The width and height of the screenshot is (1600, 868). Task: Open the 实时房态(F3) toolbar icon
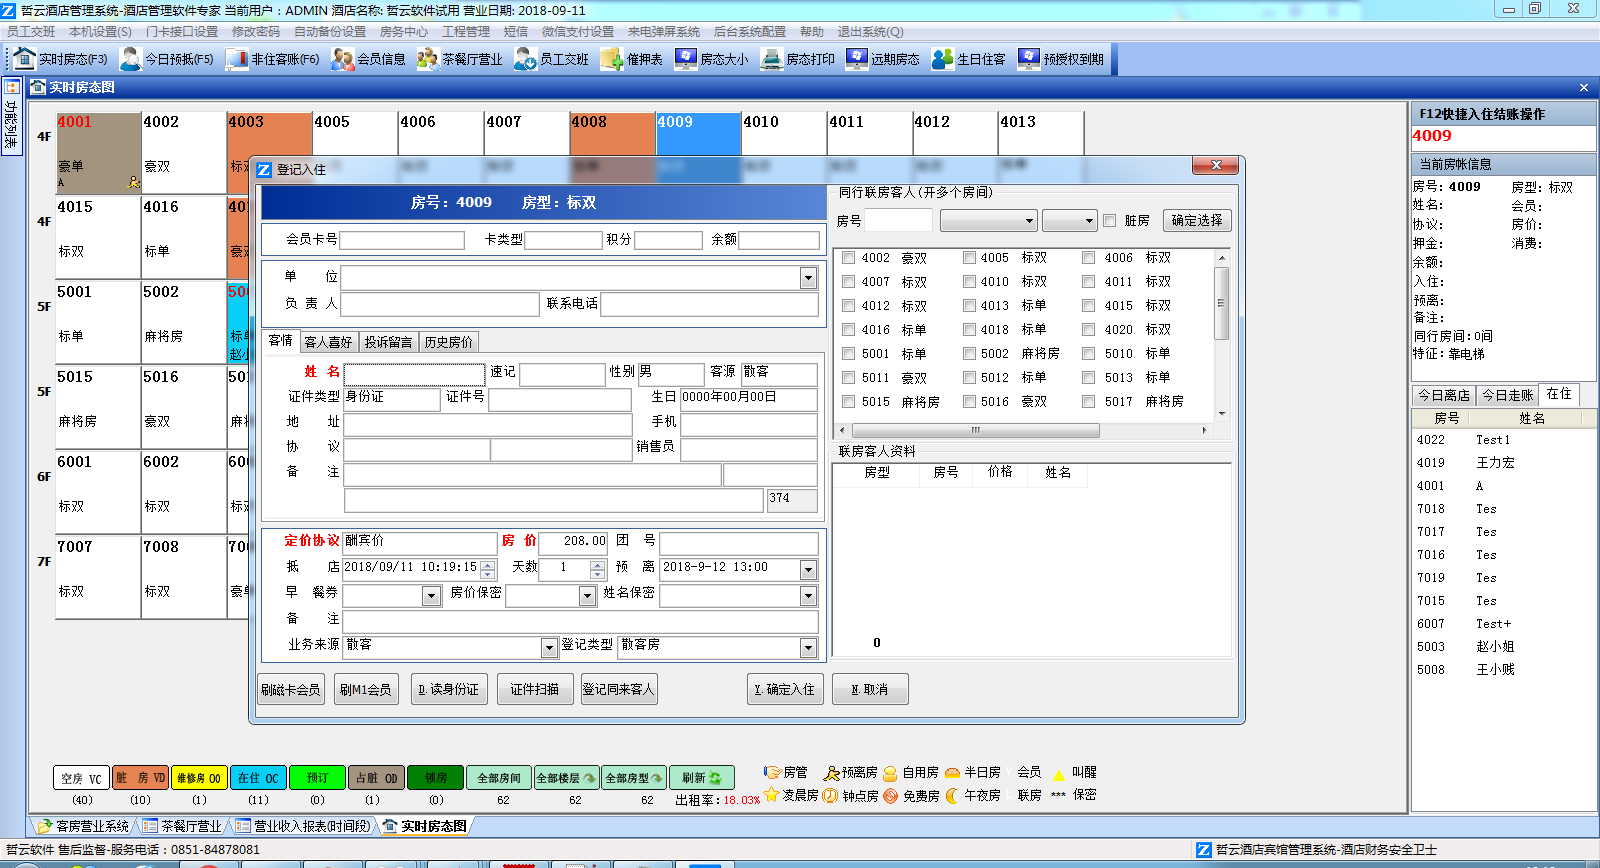(24, 59)
